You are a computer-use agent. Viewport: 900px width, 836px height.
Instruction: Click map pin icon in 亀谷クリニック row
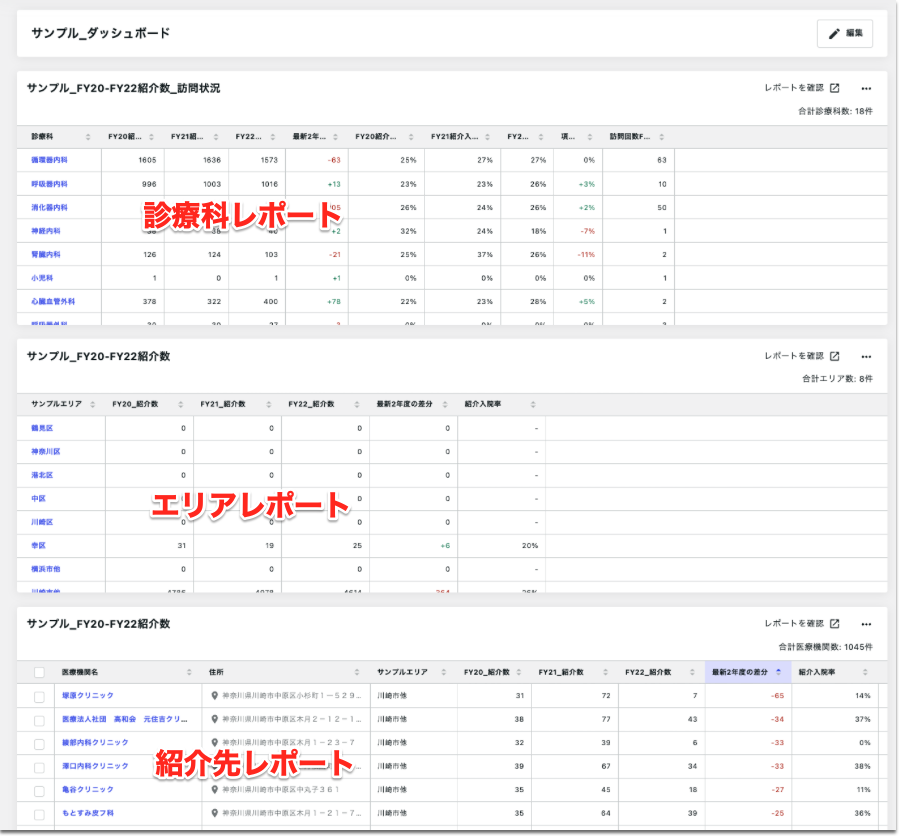215,789
